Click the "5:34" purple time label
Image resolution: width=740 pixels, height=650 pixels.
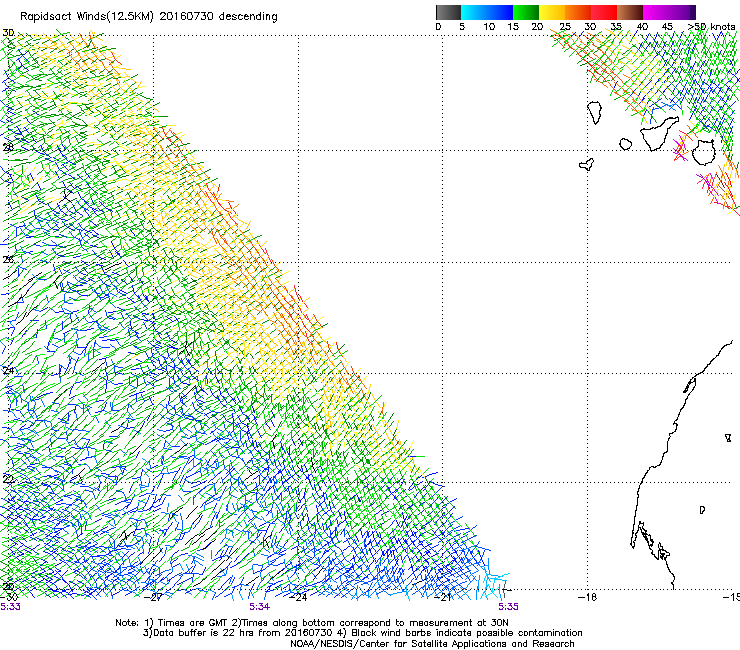[x=260, y=607]
